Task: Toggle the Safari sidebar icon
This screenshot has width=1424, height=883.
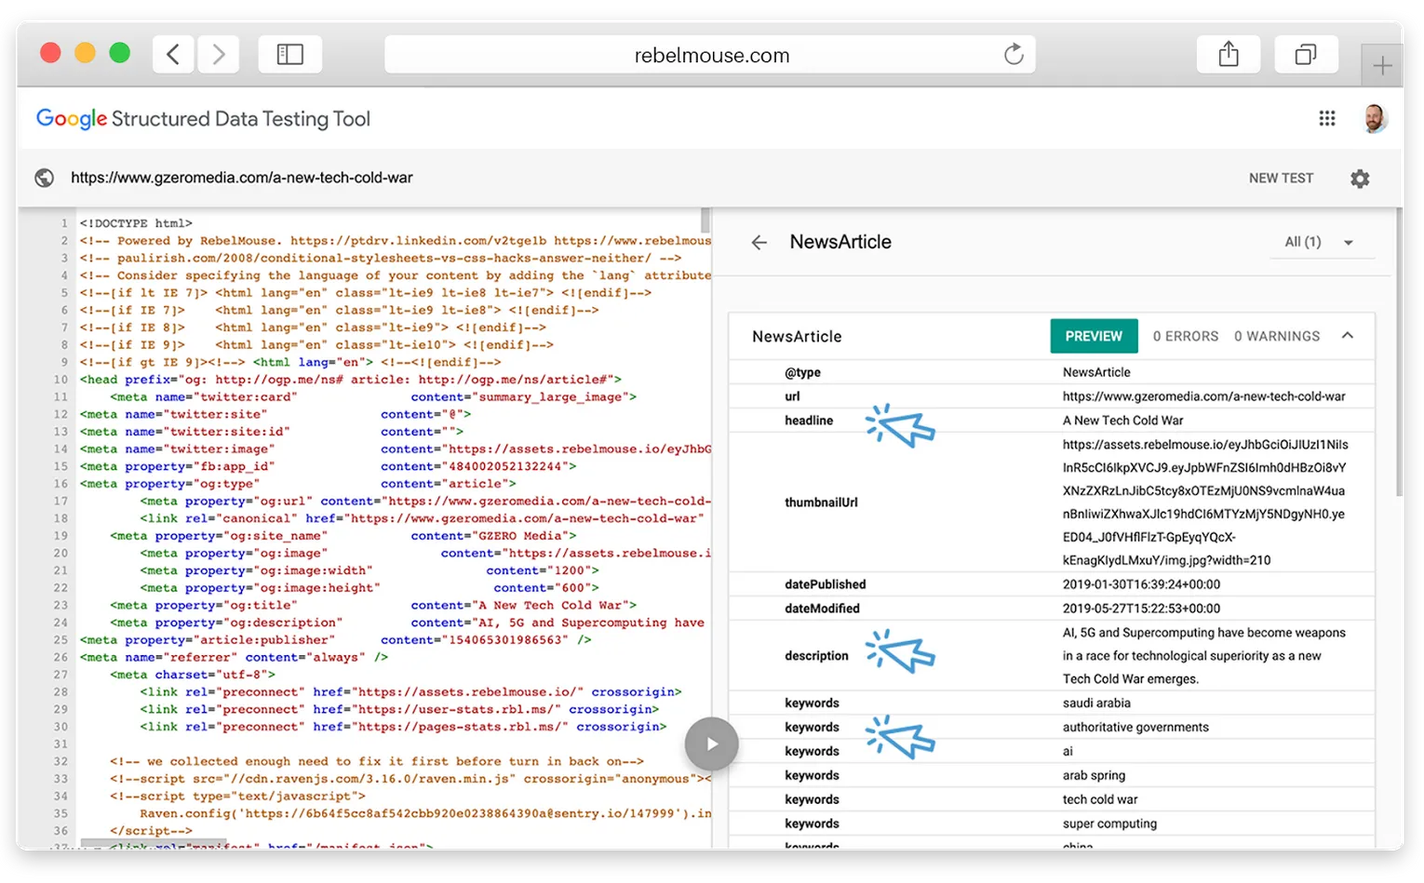Action: [x=290, y=54]
